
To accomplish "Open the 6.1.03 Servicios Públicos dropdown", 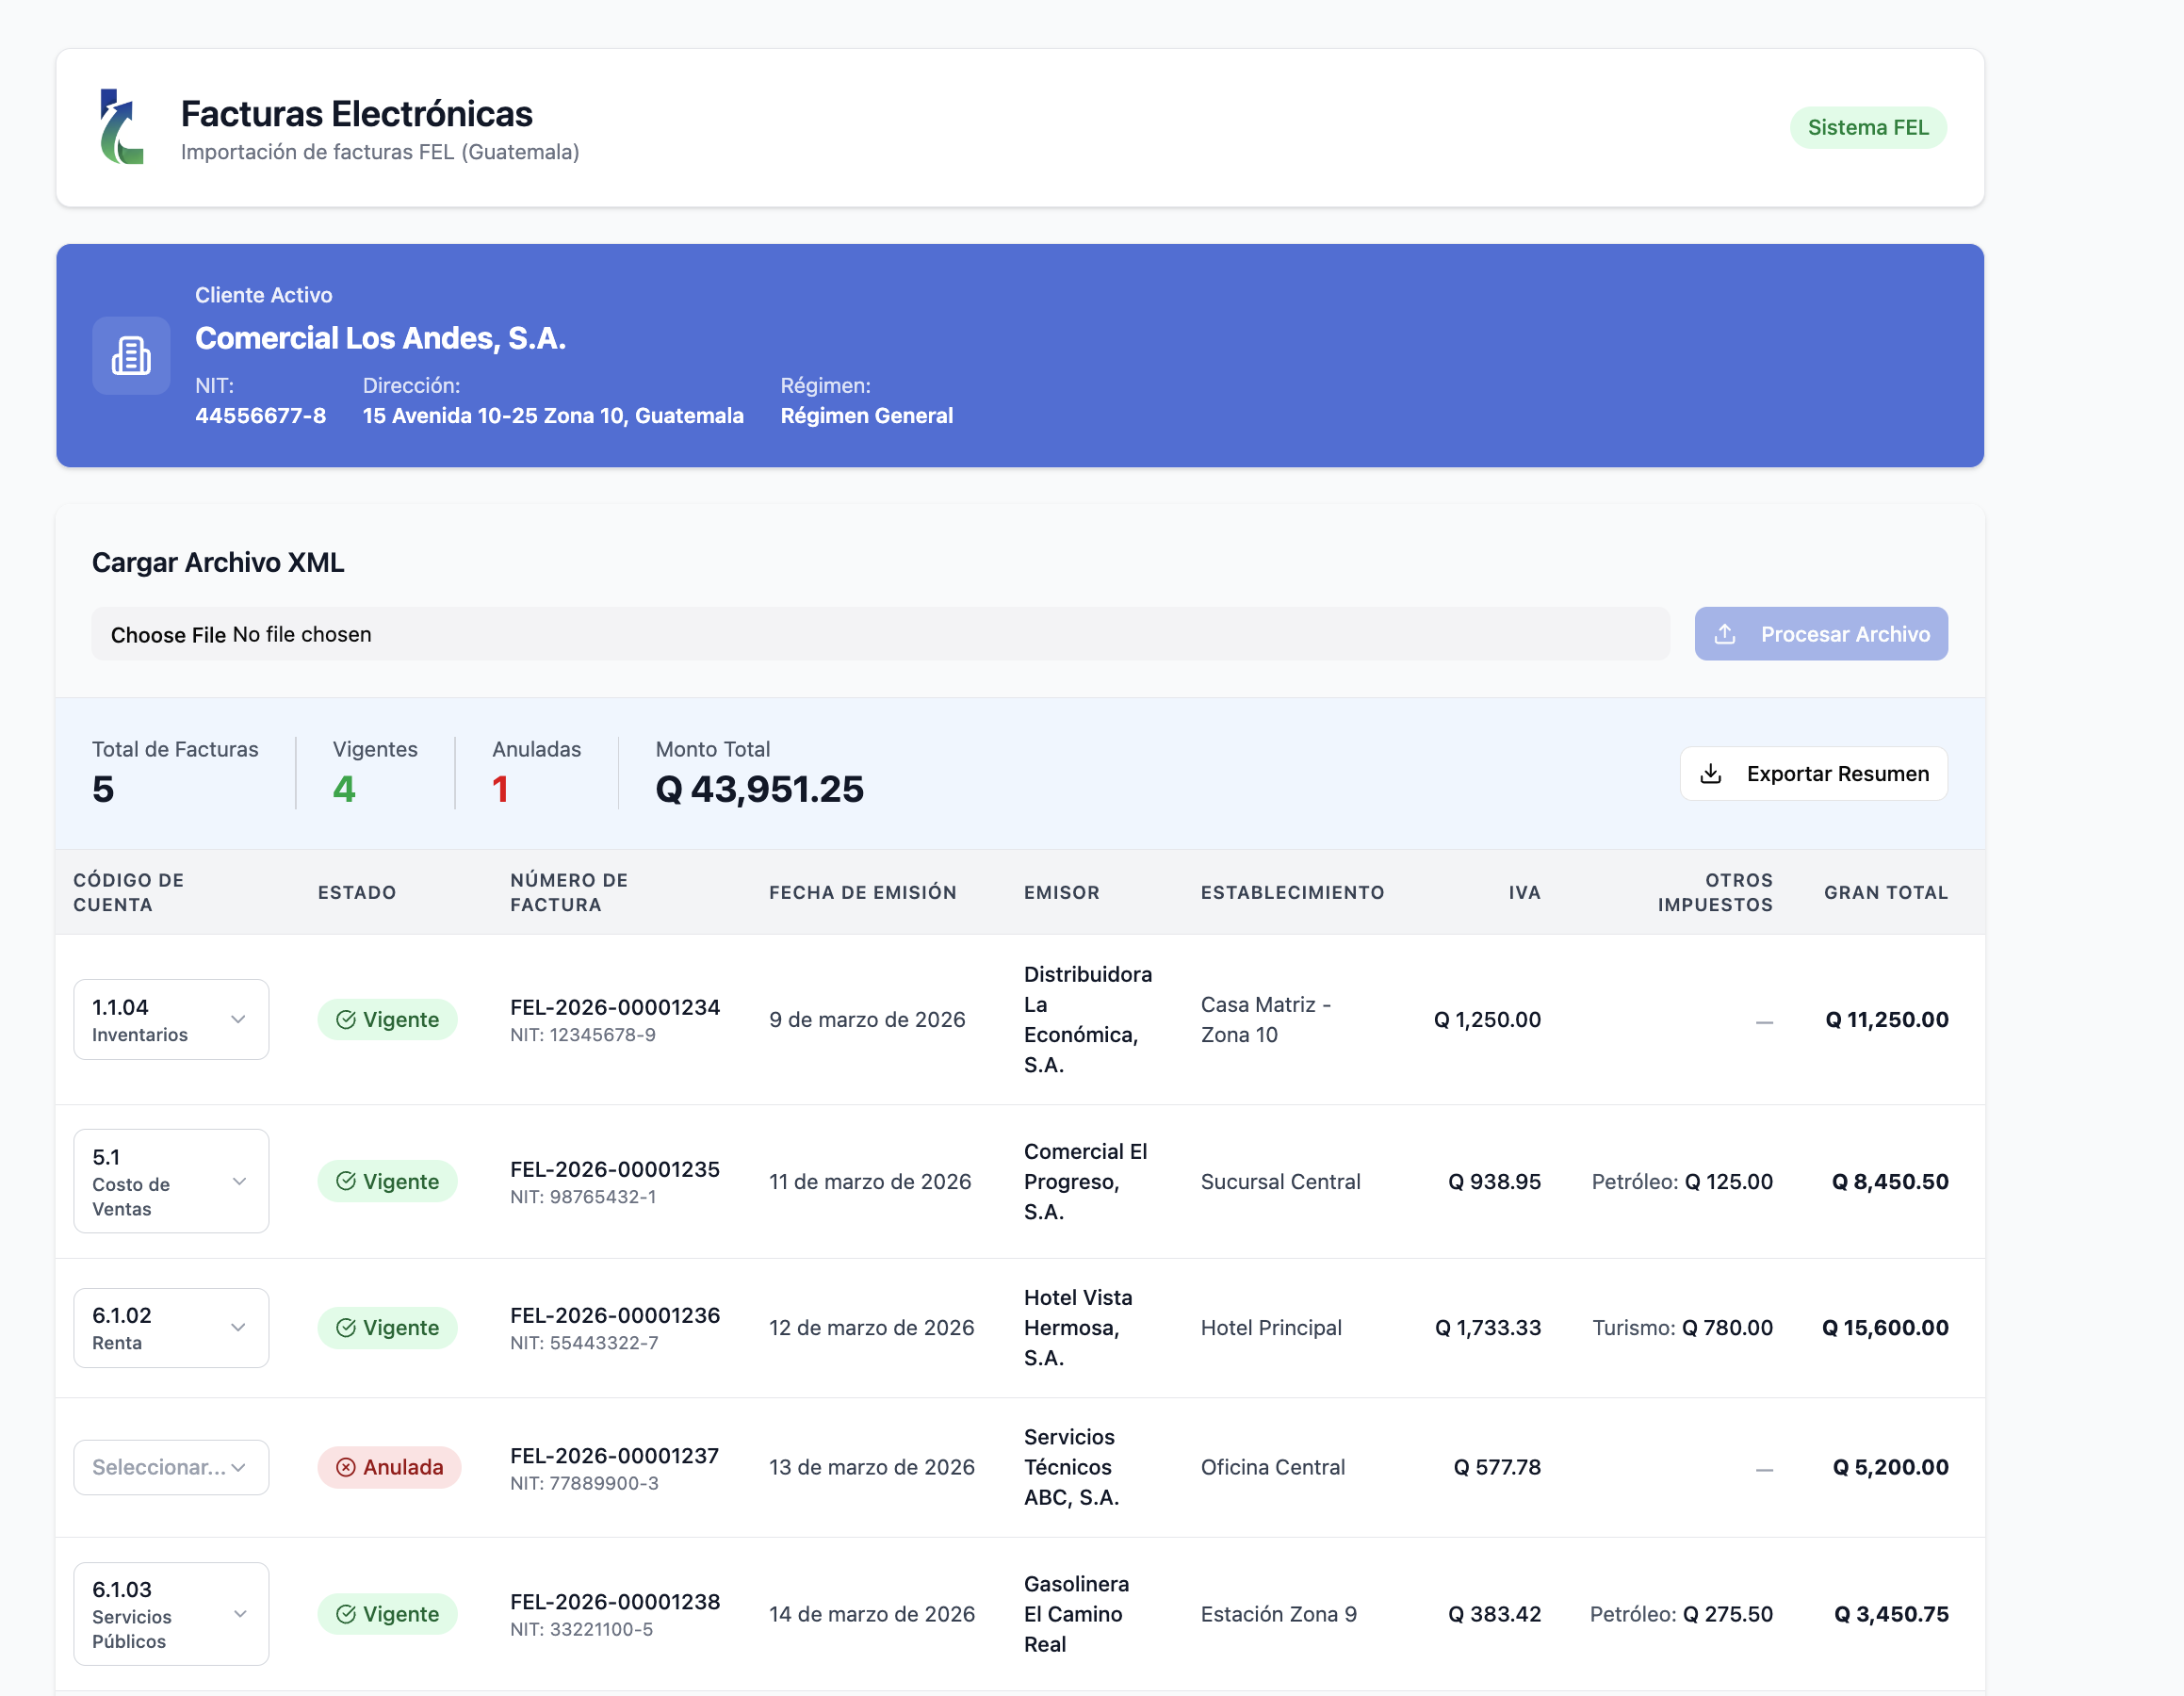I will pos(171,1615).
